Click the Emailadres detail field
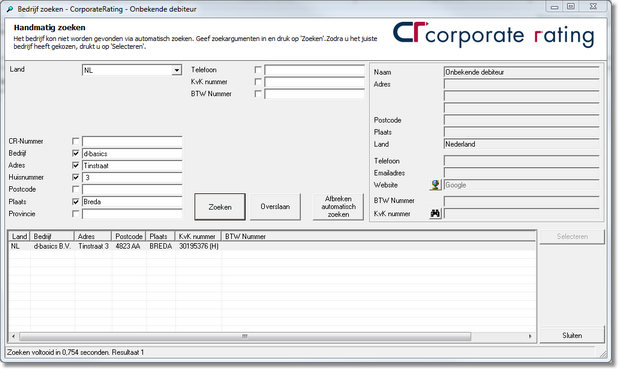The height and width of the screenshot is (370, 619). pyautogui.click(x=521, y=173)
